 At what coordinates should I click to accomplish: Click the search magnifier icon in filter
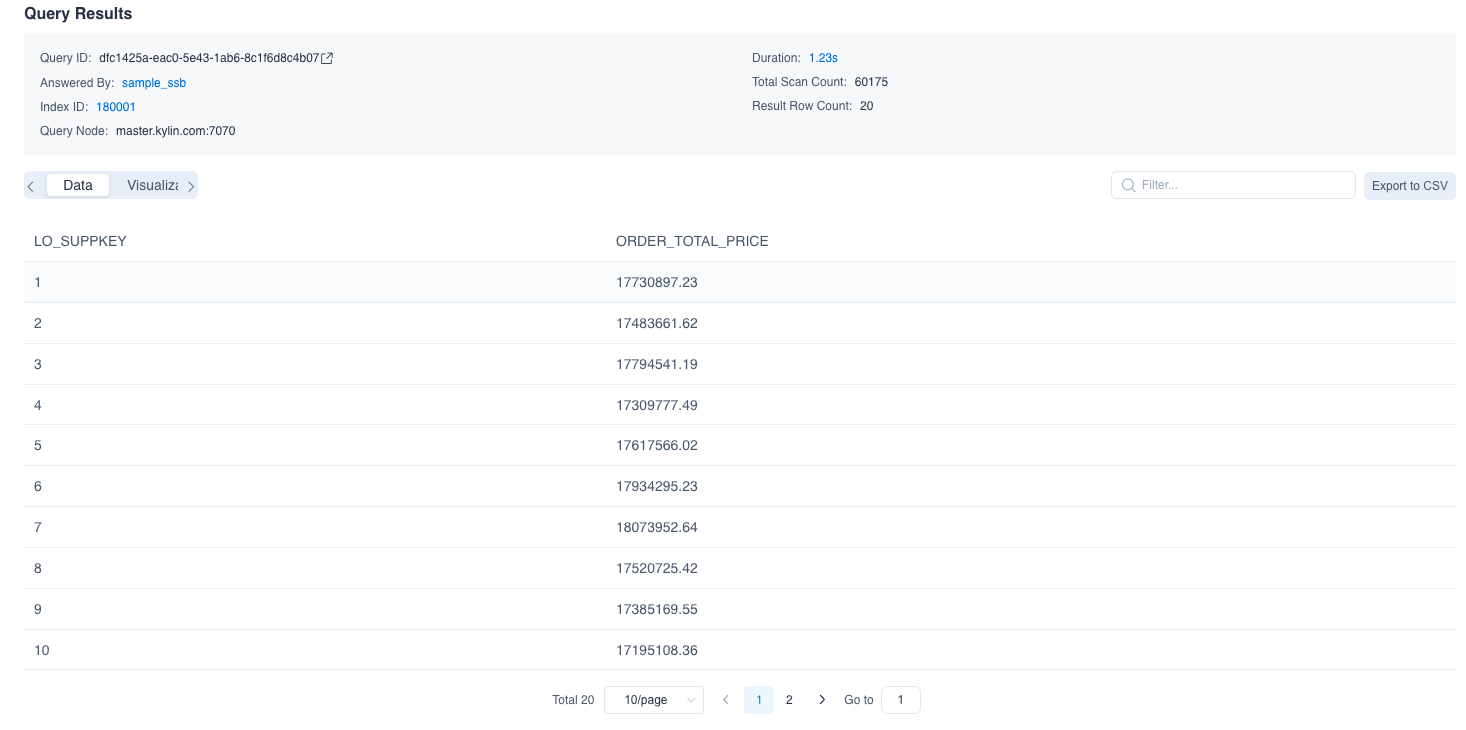pos(1128,185)
